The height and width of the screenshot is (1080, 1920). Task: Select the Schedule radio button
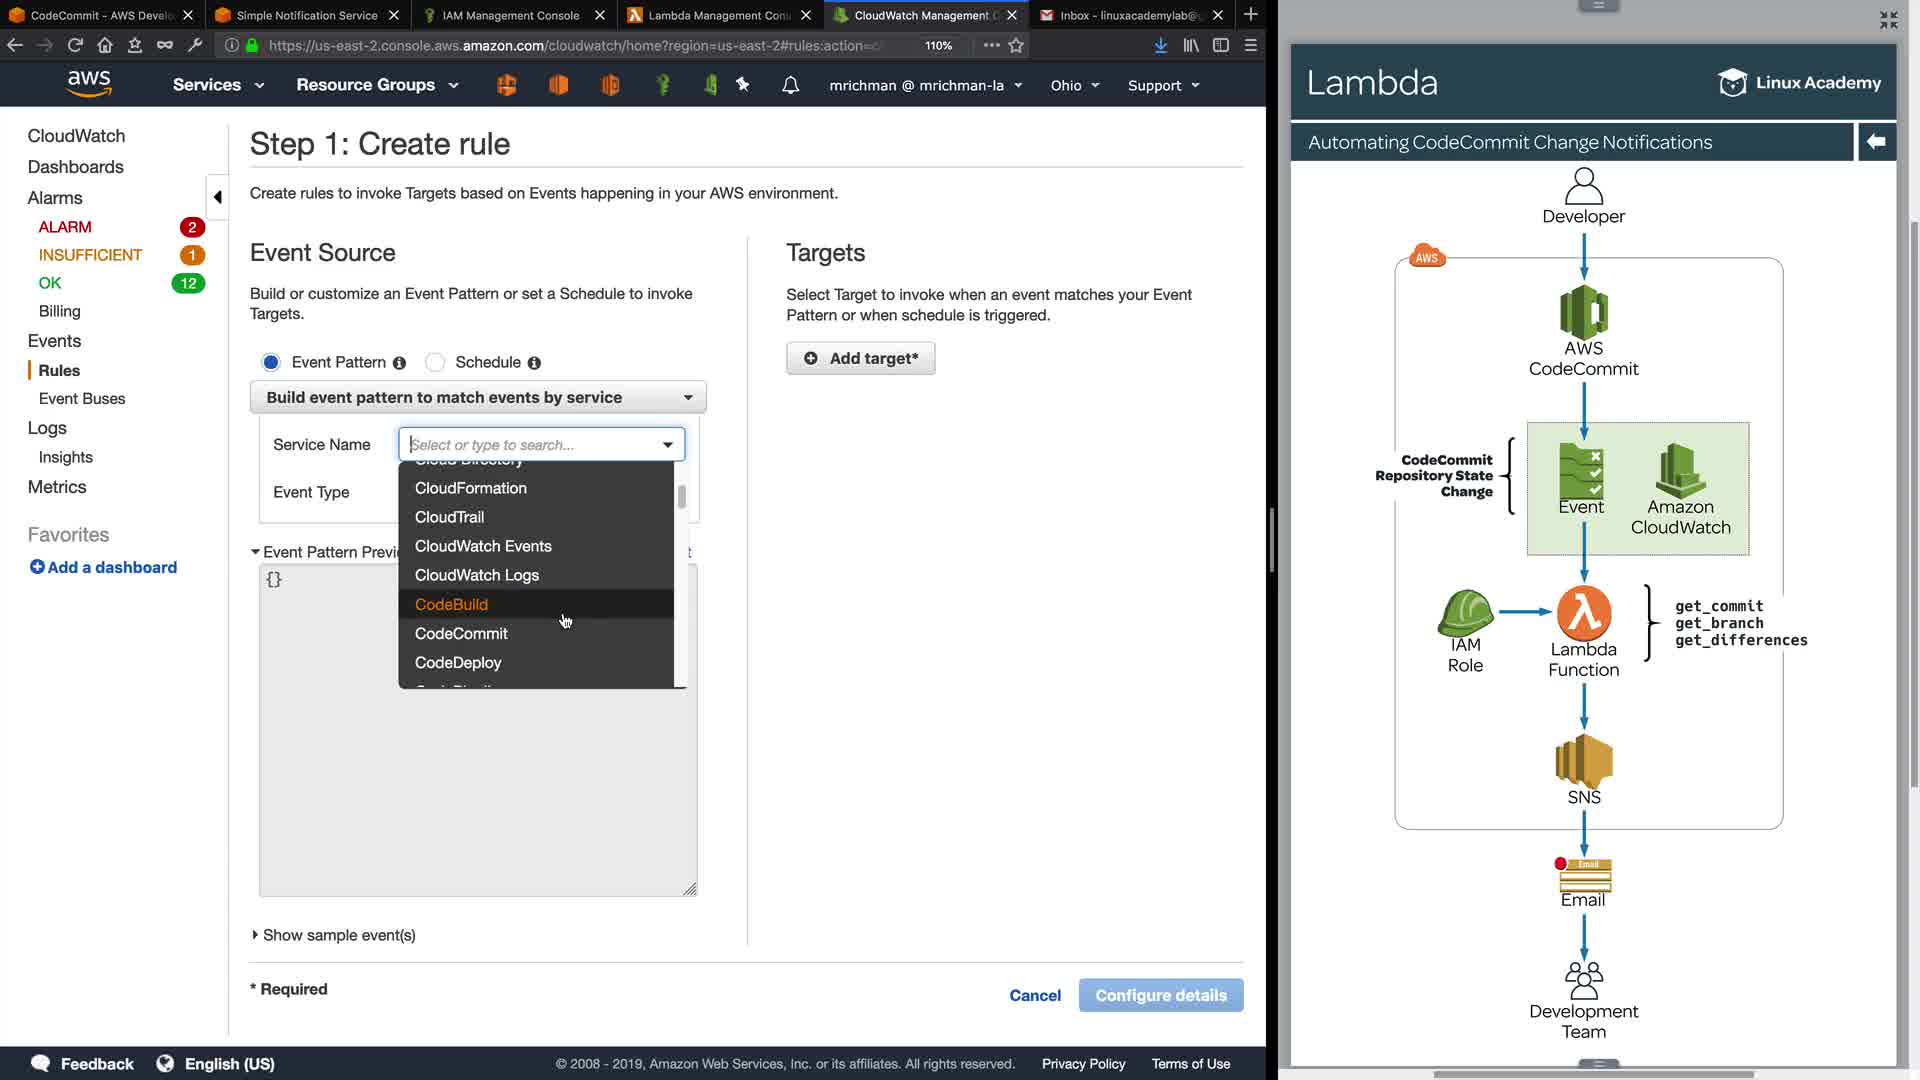pos(435,362)
